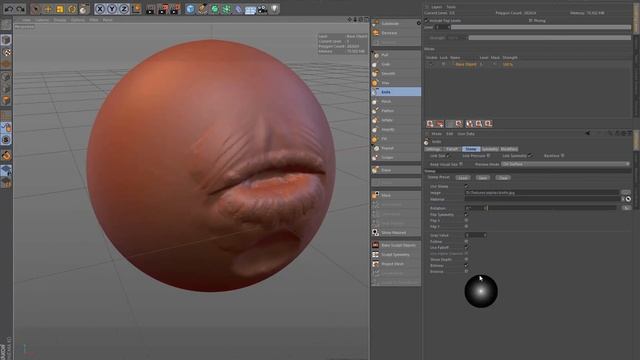Screen dimensions: 640x360
Task: Select the Subdivide sculpt command
Action: pos(396,23)
